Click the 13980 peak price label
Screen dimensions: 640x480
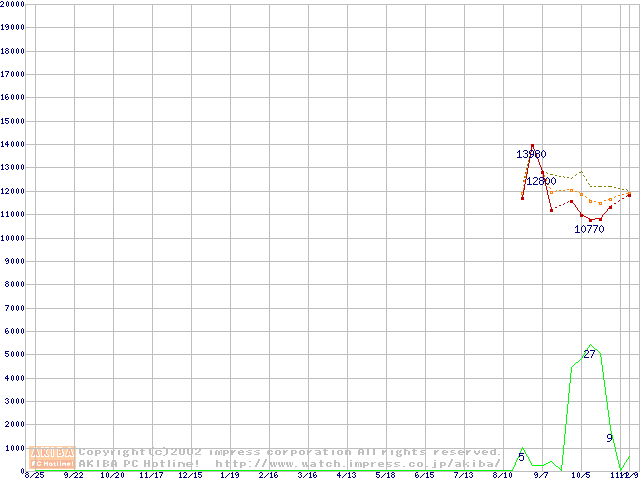tap(531, 154)
